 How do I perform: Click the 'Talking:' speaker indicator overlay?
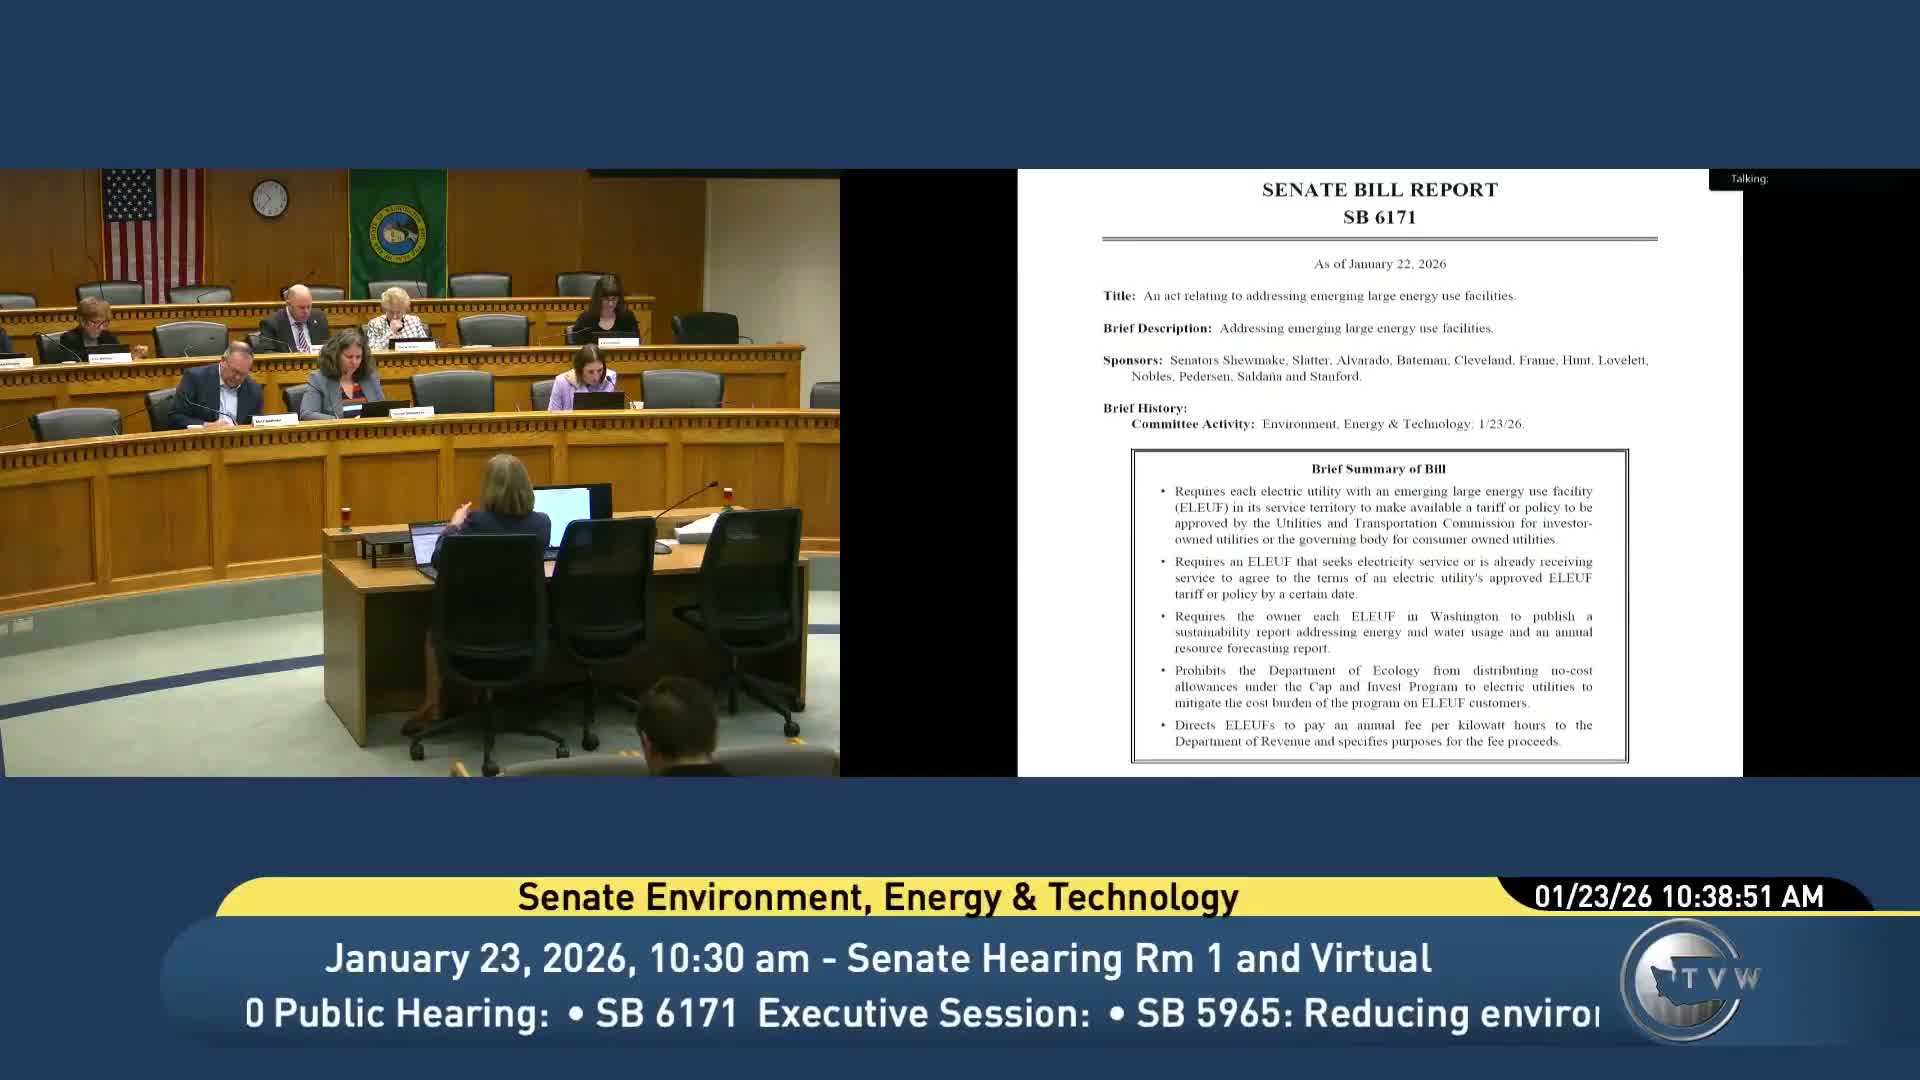(x=1748, y=178)
